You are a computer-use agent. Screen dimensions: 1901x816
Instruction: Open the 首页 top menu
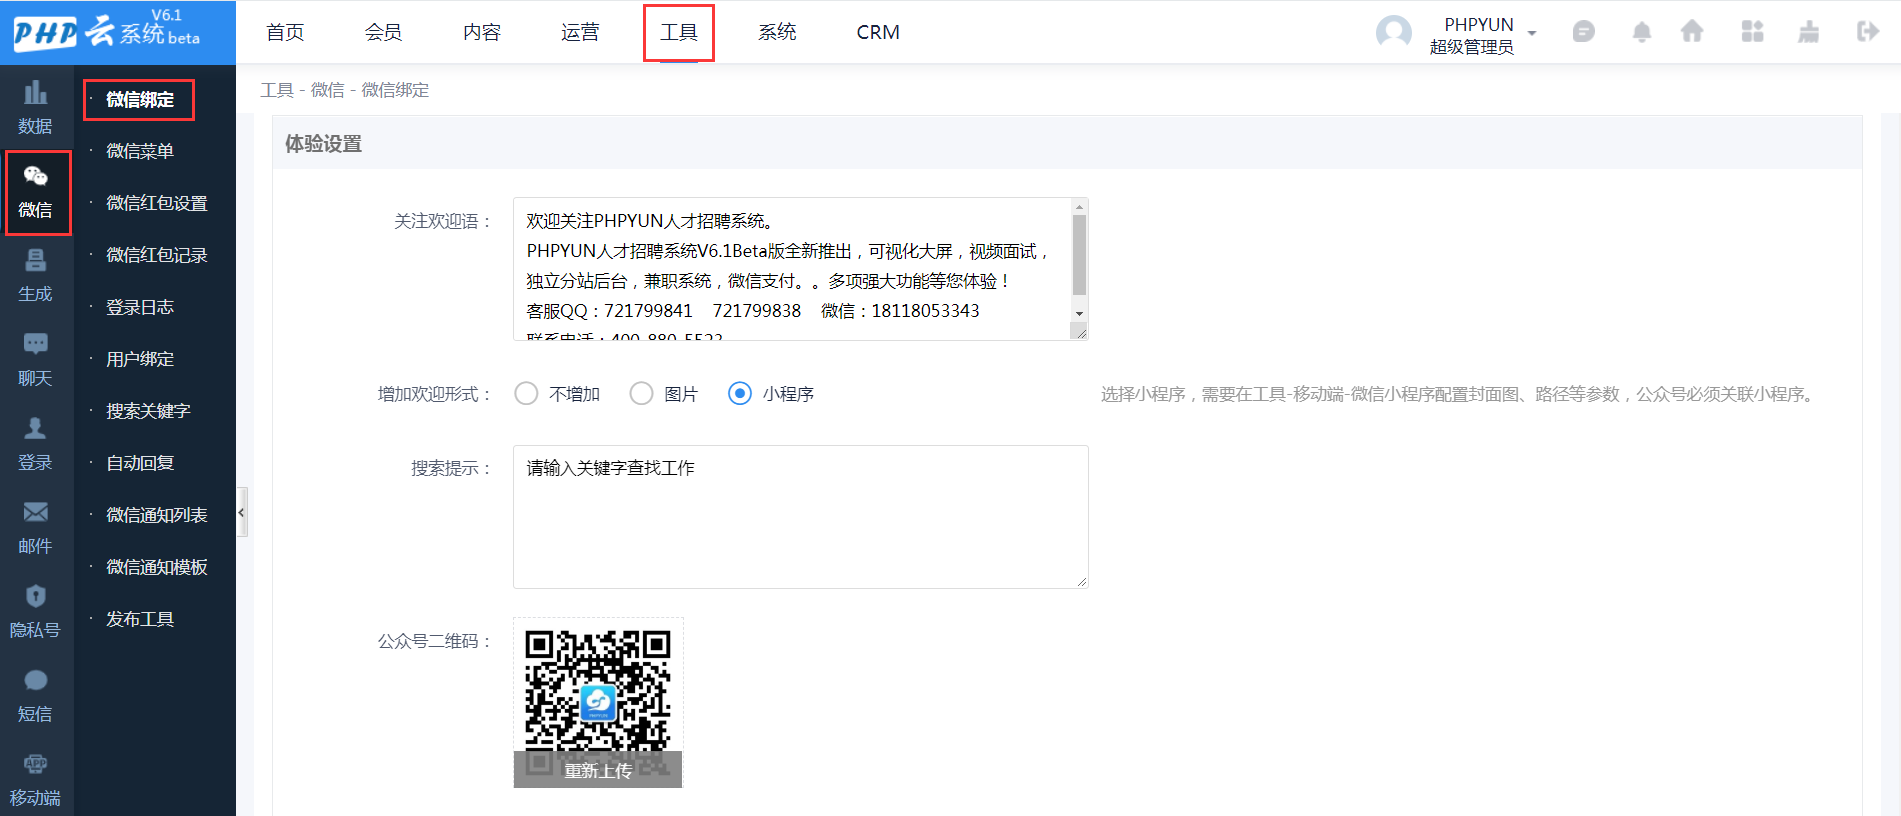pyautogui.click(x=285, y=32)
